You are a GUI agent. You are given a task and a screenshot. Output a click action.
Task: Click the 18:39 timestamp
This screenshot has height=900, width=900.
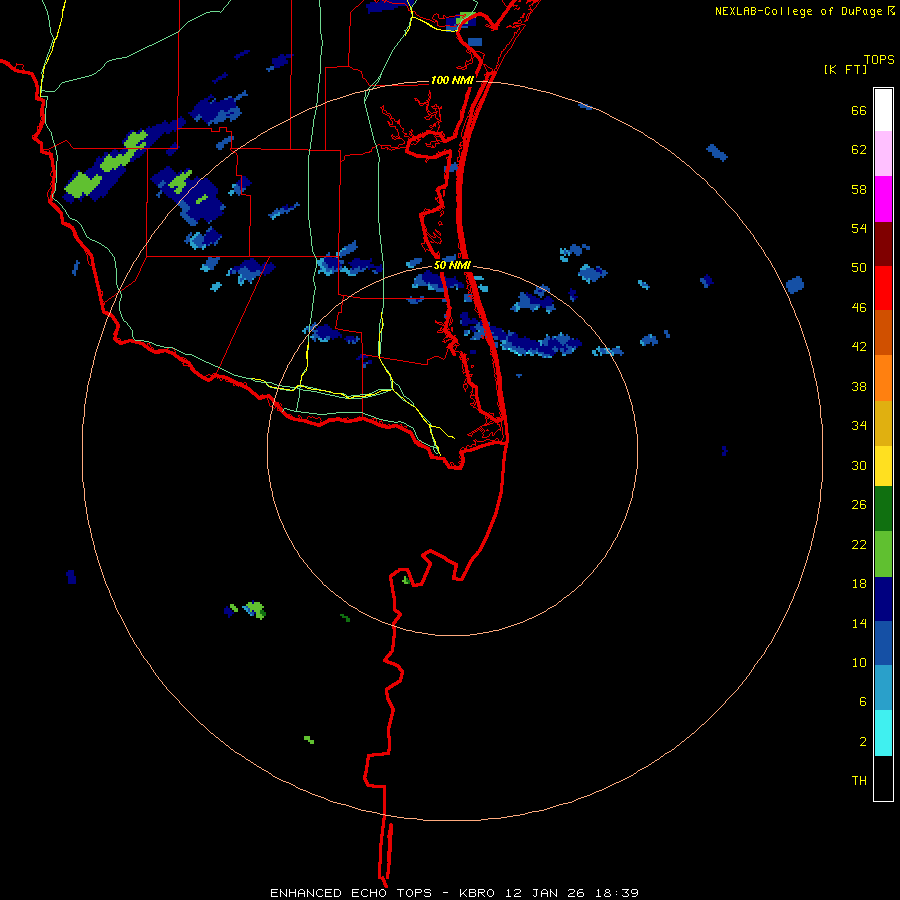pyautogui.click(x=618, y=893)
